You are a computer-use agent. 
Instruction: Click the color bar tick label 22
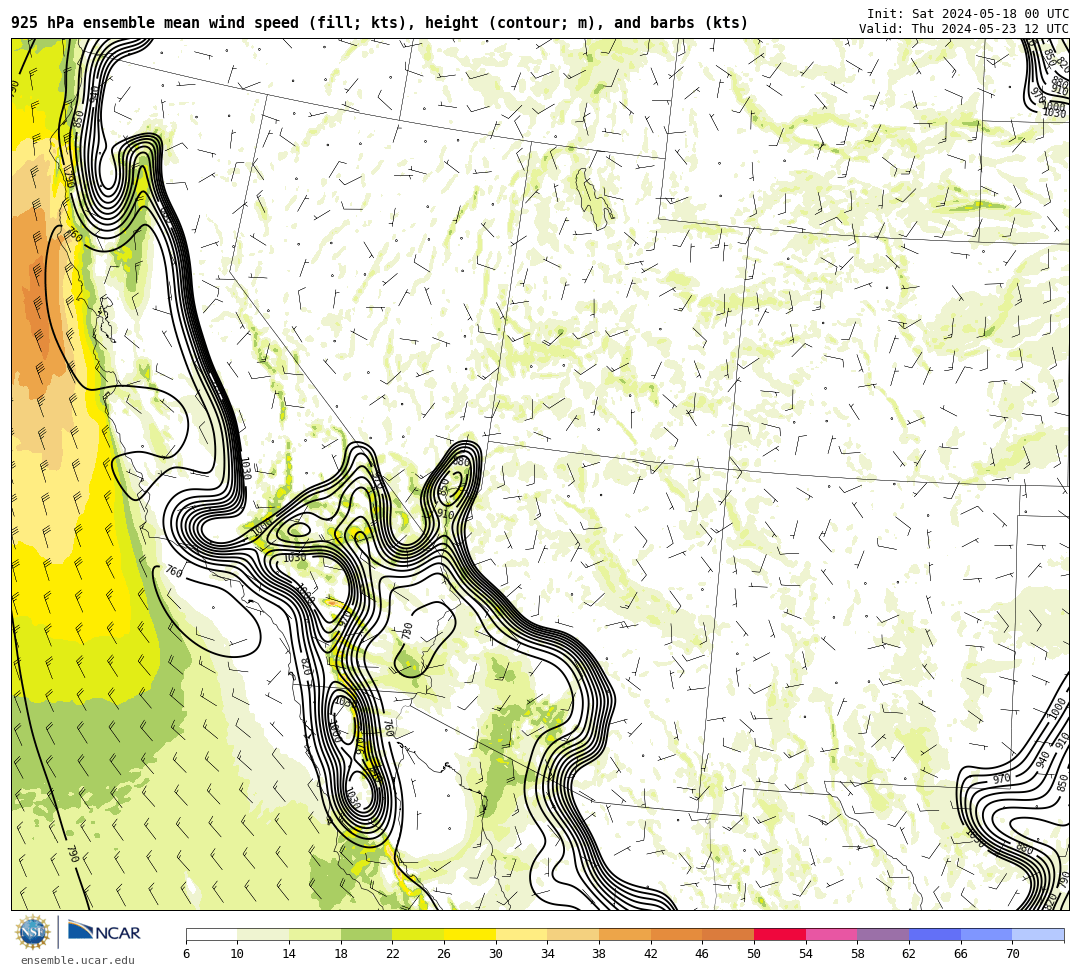[392, 954]
